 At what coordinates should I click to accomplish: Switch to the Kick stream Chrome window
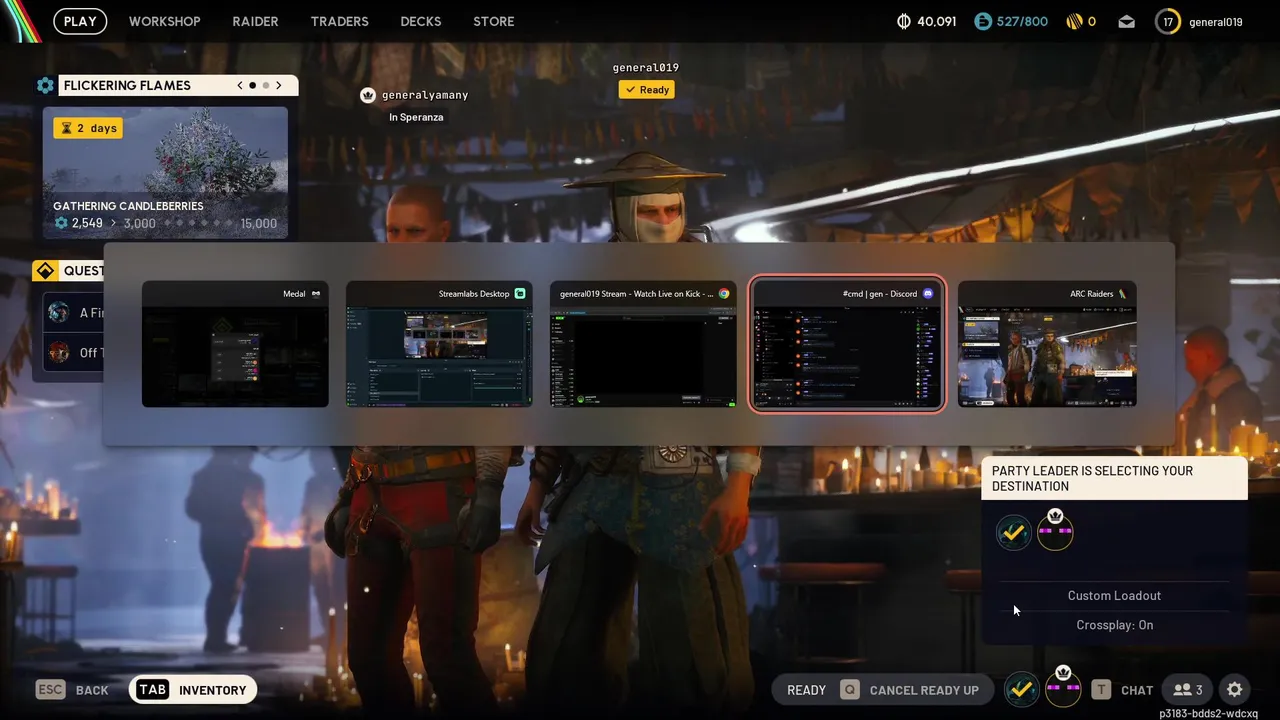pyautogui.click(x=643, y=344)
